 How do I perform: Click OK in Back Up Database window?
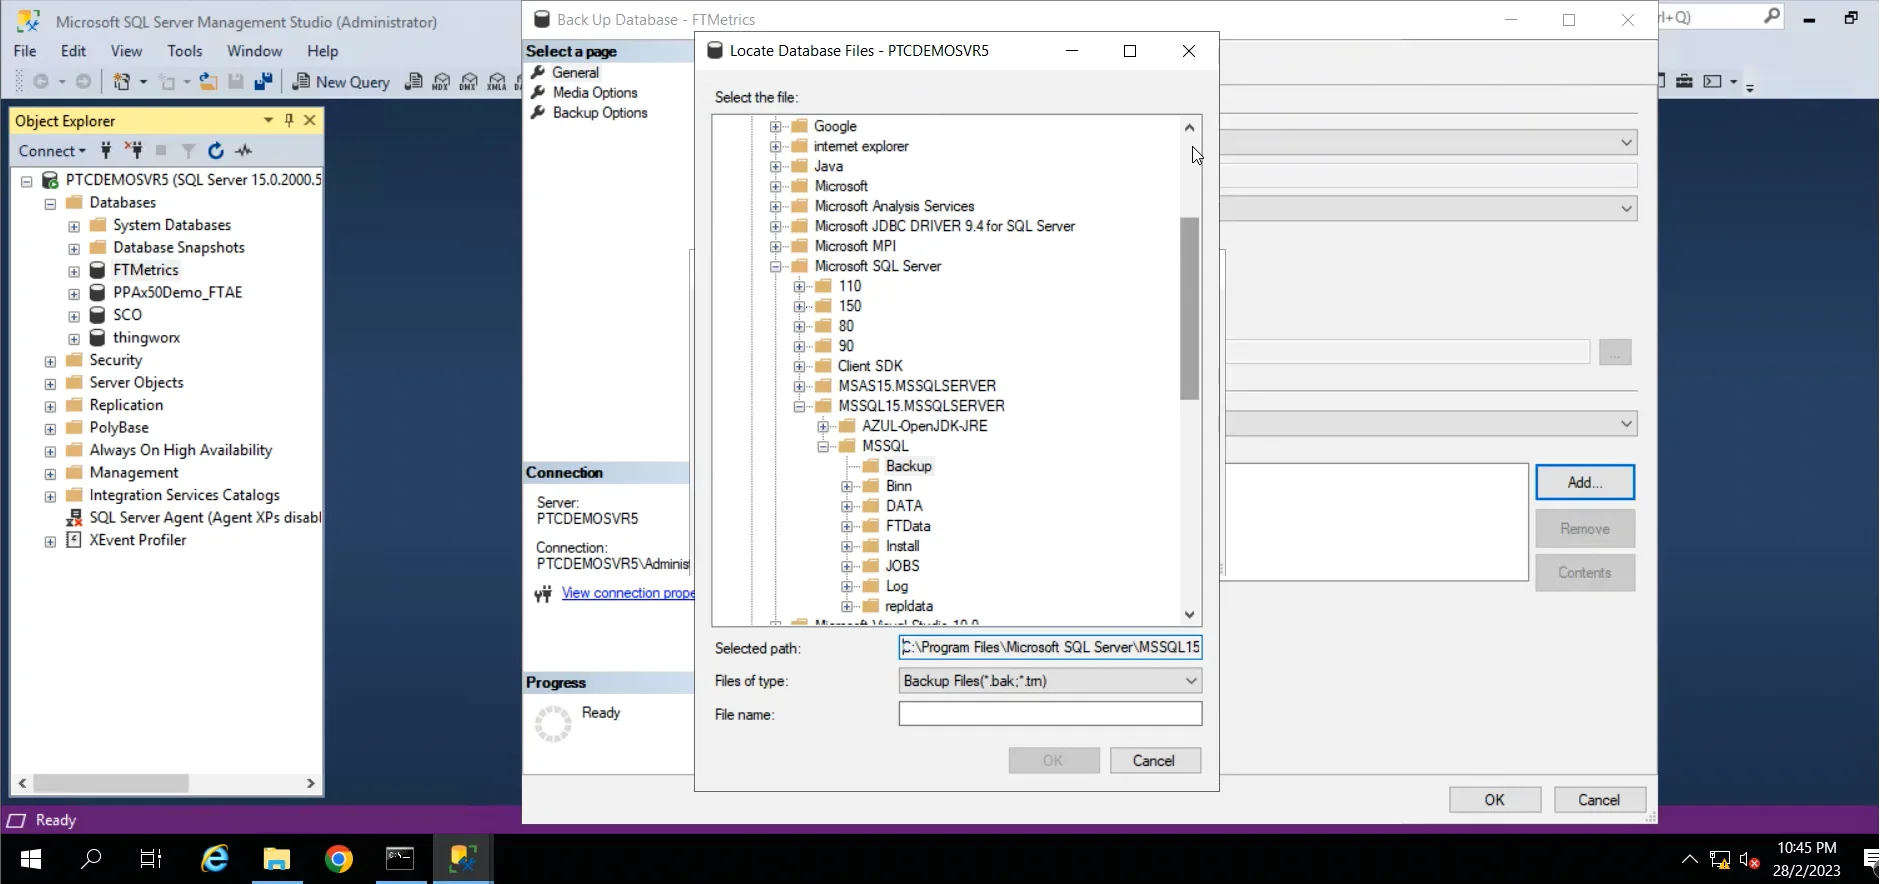[x=1494, y=800]
